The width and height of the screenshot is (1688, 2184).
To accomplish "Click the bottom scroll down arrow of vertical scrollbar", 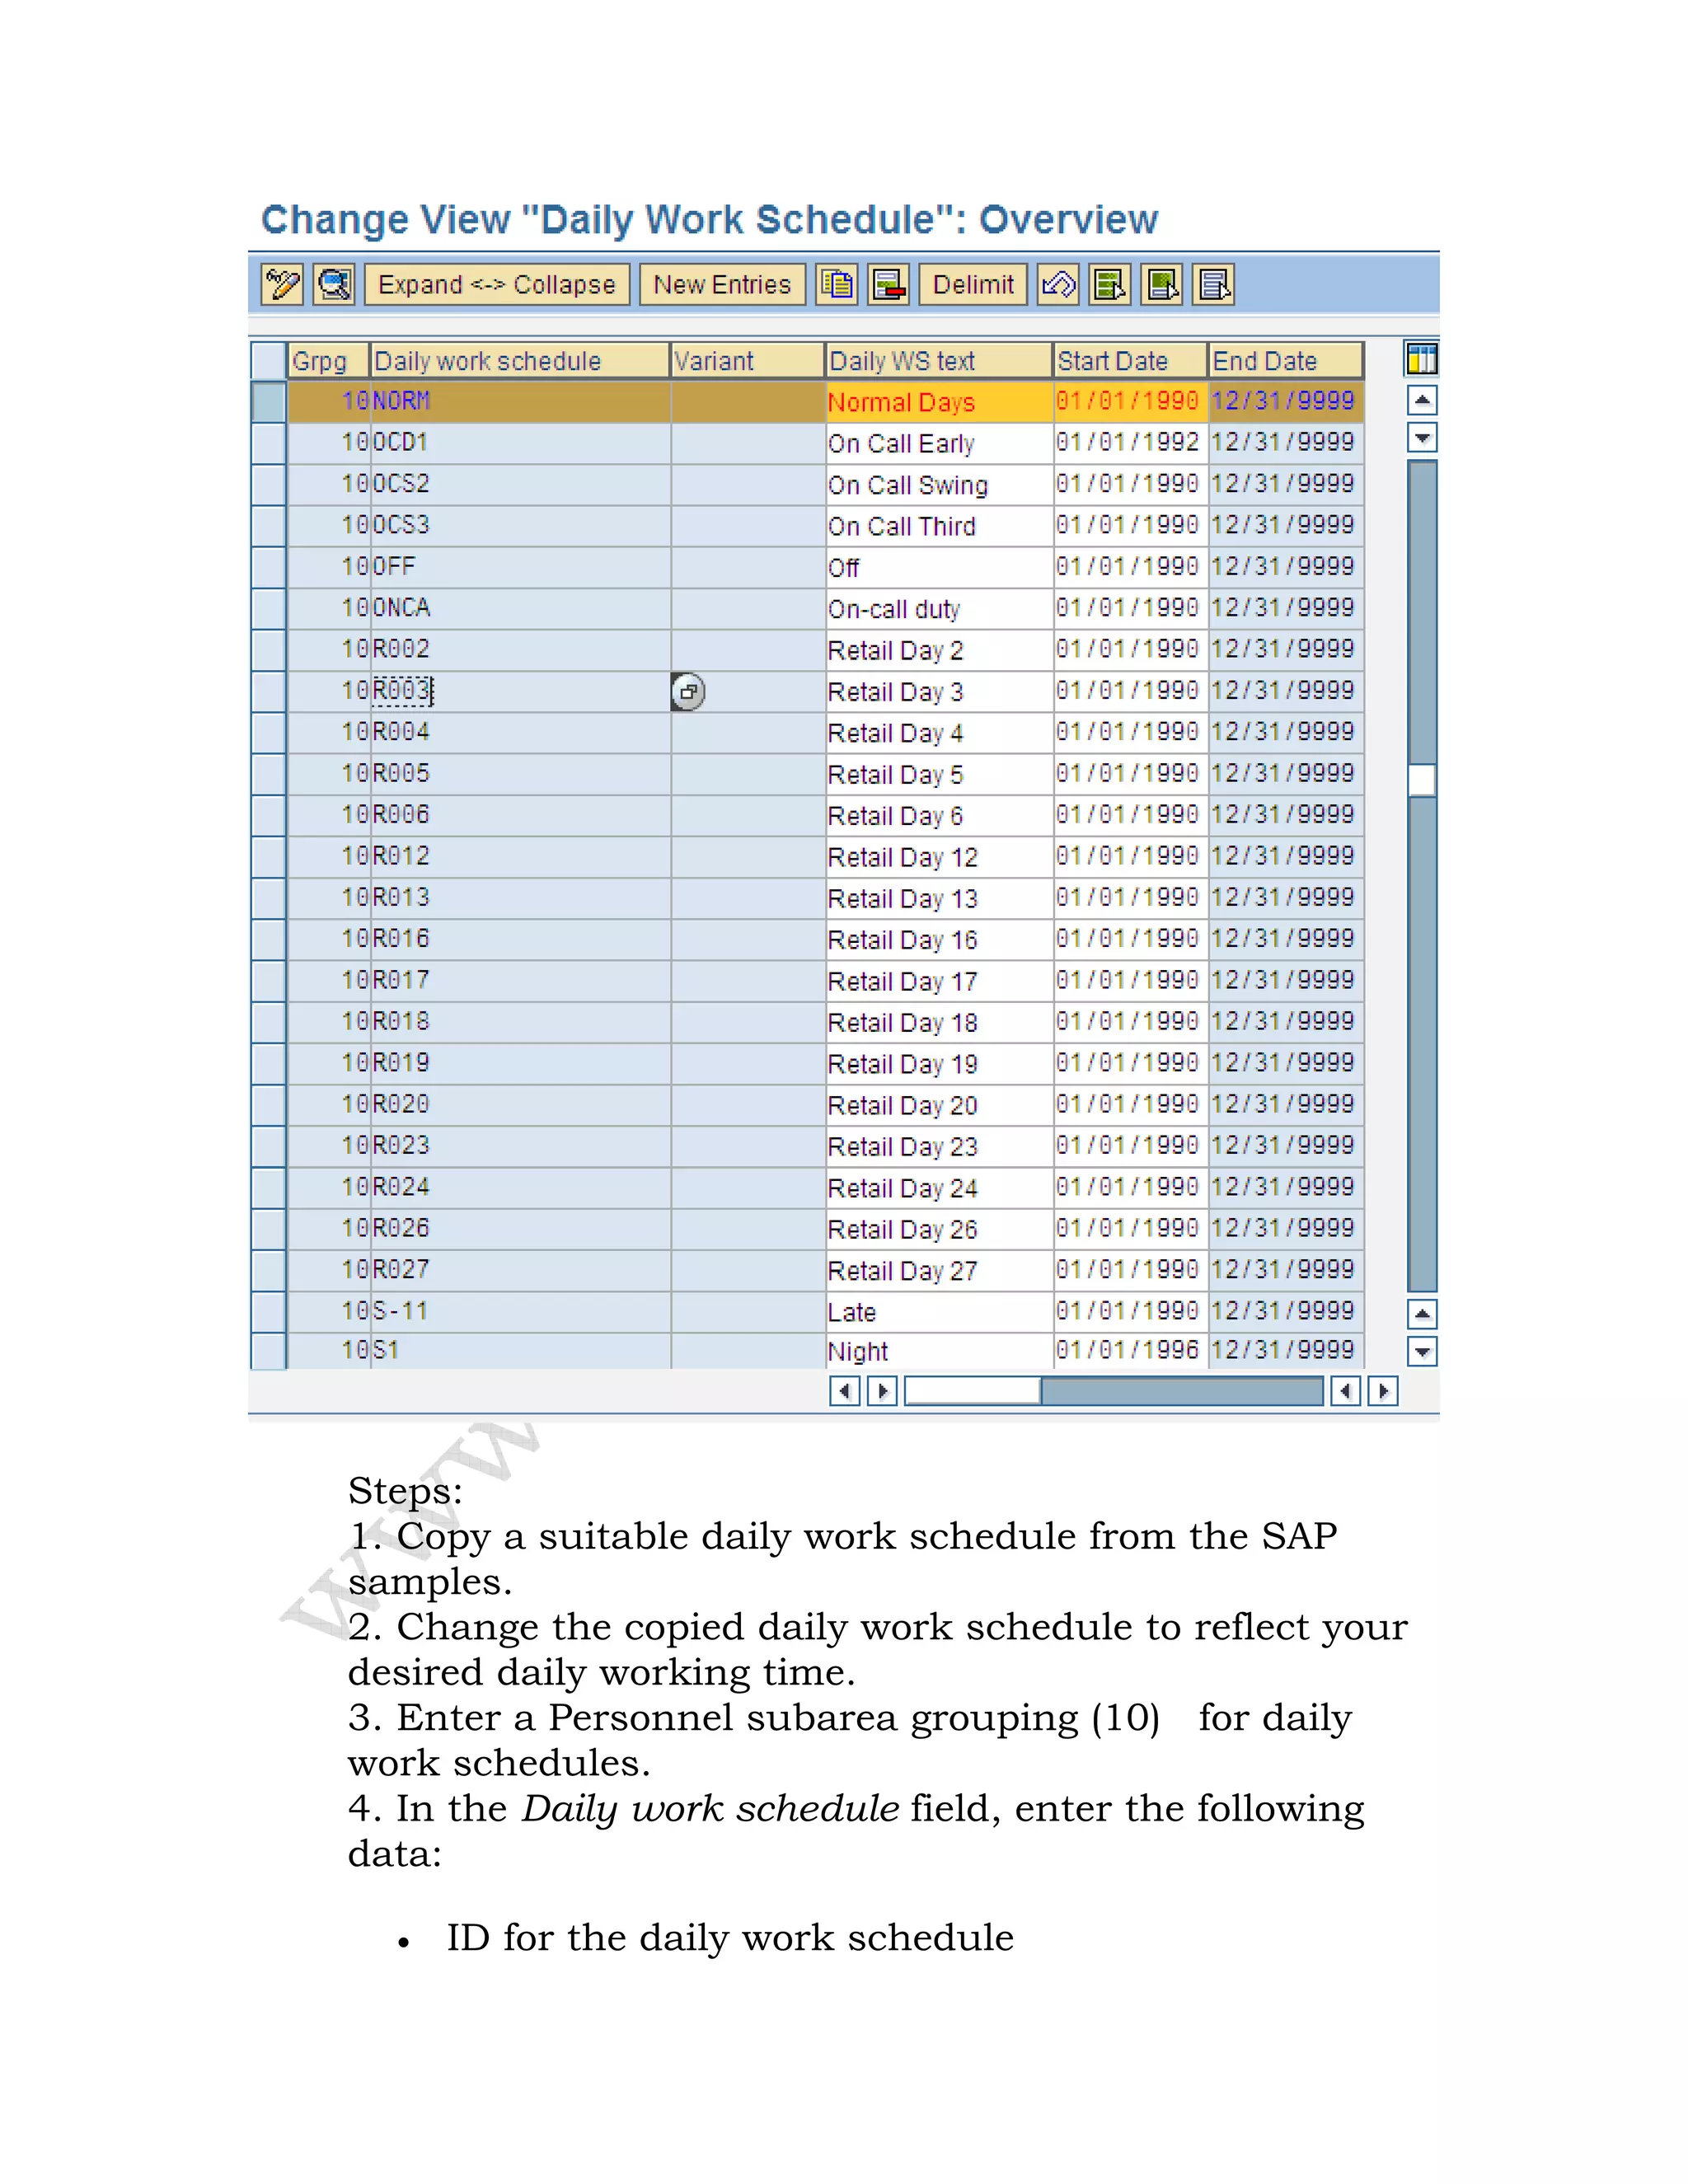I will click(x=1422, y=1352).
